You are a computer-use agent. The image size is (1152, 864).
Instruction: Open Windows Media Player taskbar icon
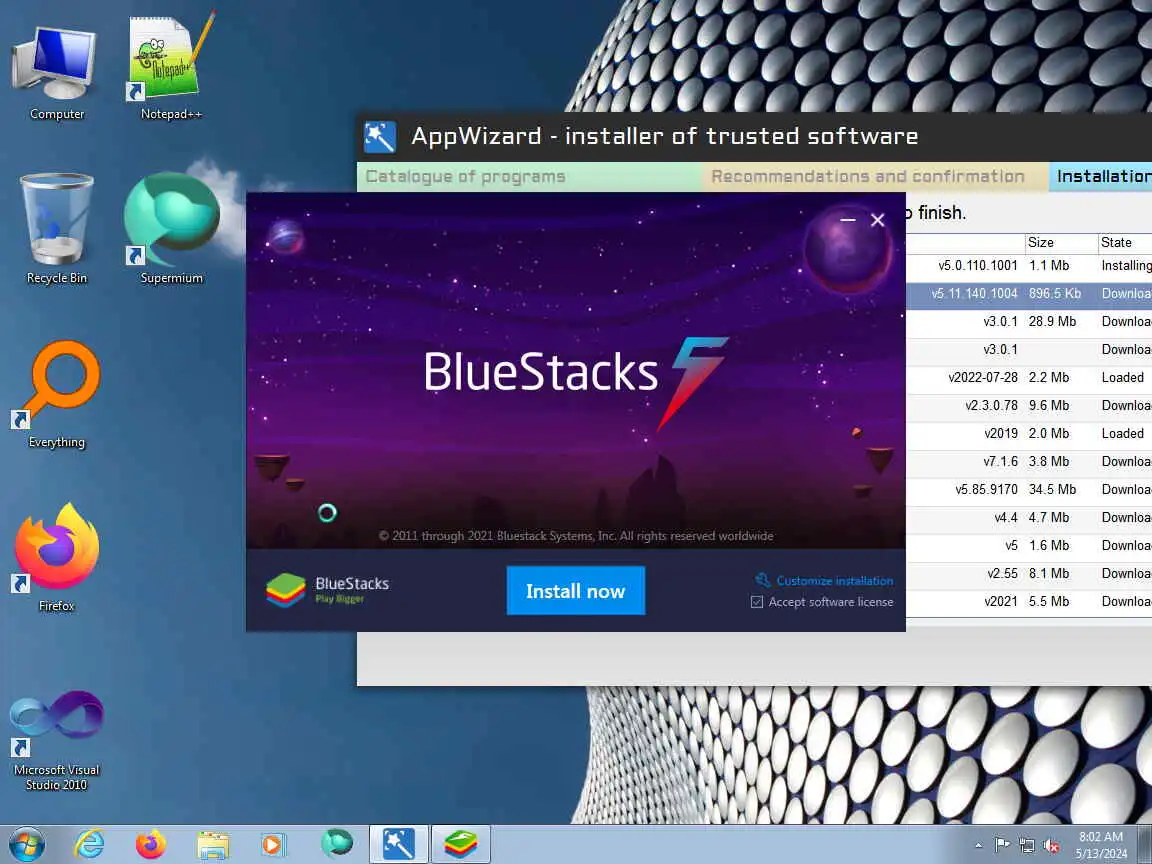coord(274,845)
